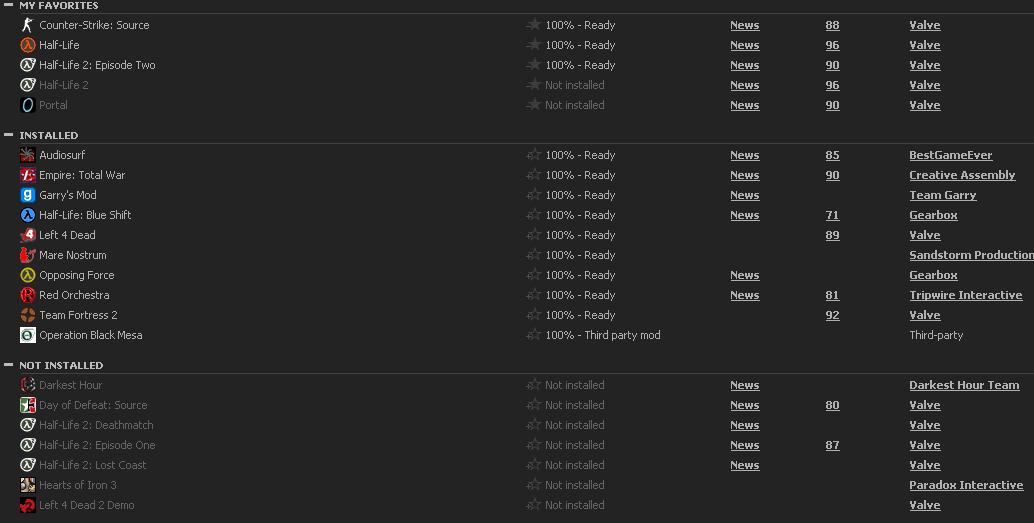Select the Garry's Mod icon
Viewport: 1034px width, 523px height.
(x=27, y=195)
